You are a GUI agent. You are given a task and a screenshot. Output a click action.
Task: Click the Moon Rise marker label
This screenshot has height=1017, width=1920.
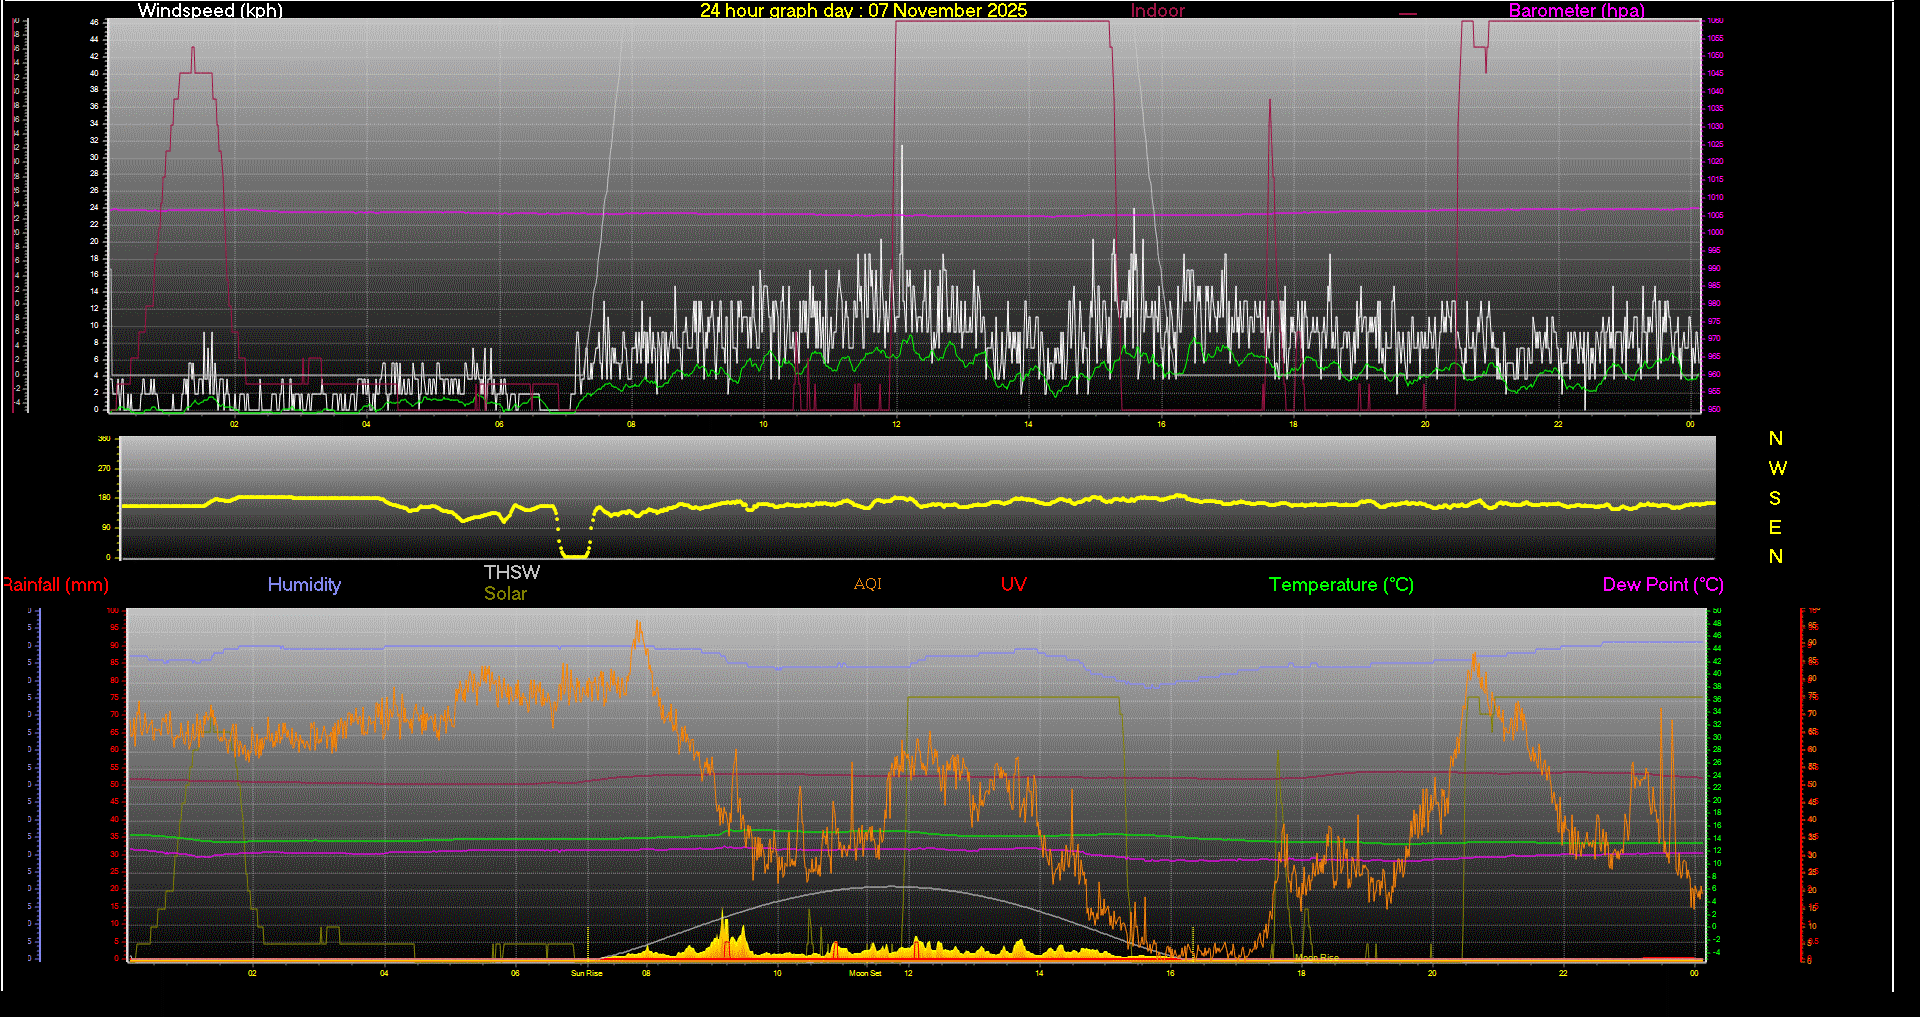pyautogui.click(x=1317, y=958)
